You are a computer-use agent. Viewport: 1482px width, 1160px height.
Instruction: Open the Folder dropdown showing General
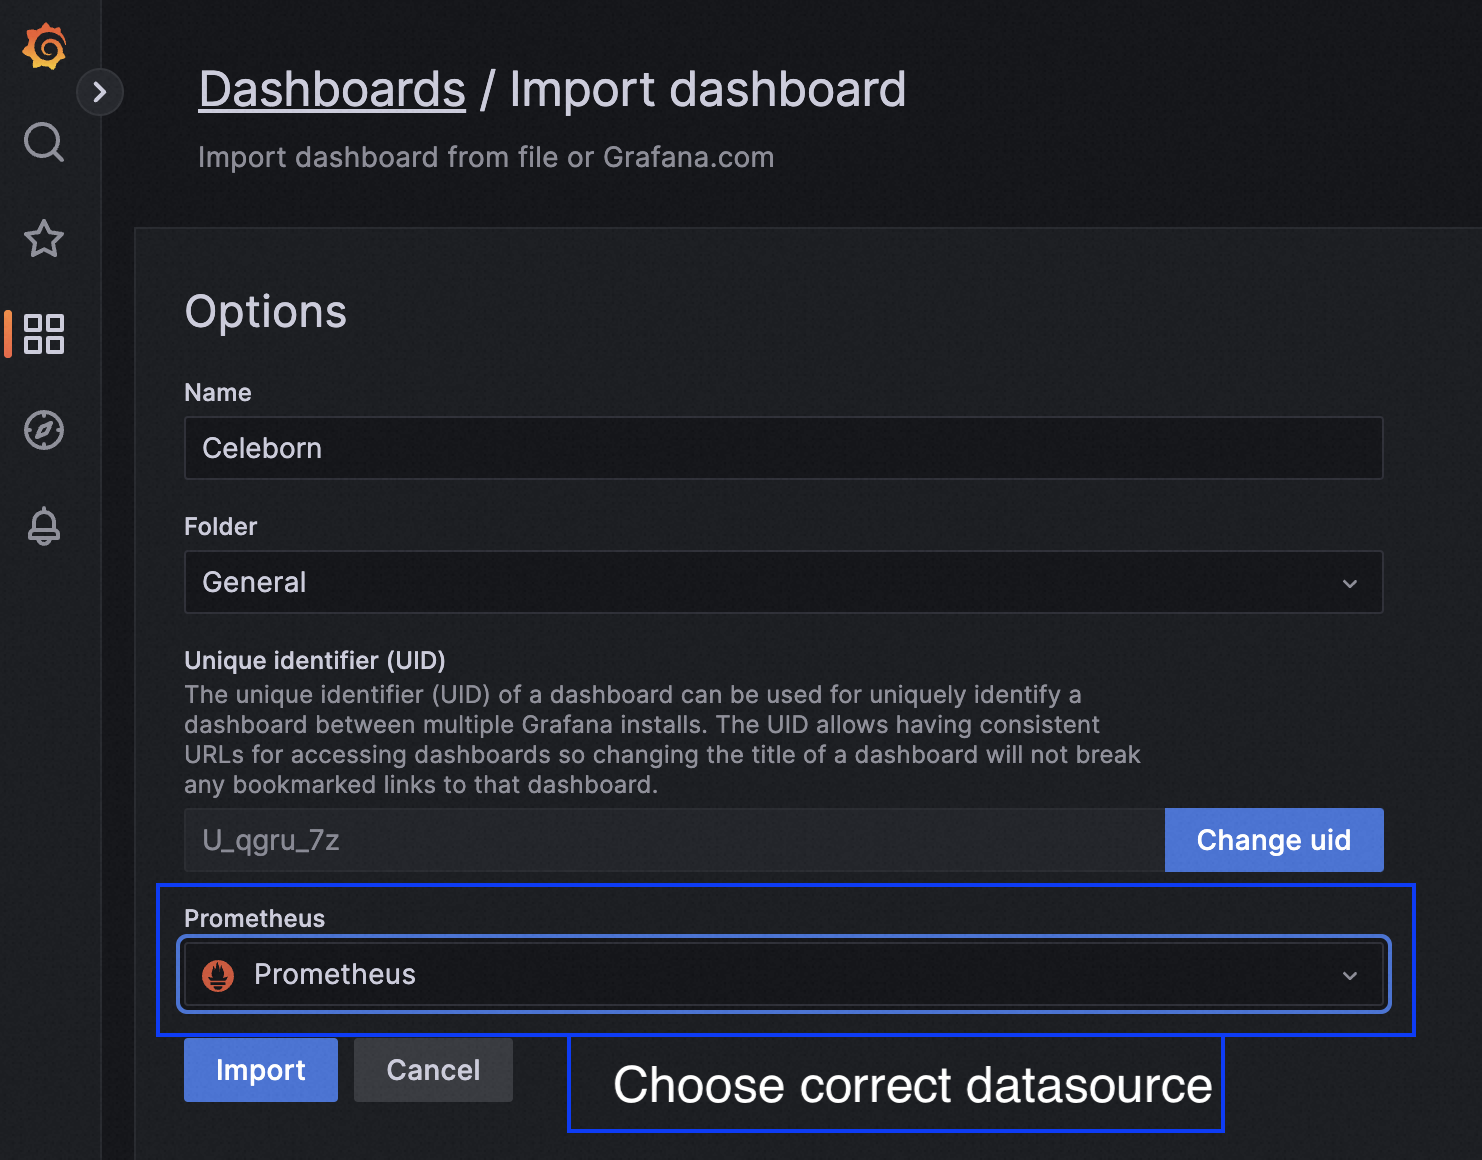point(760,582)
